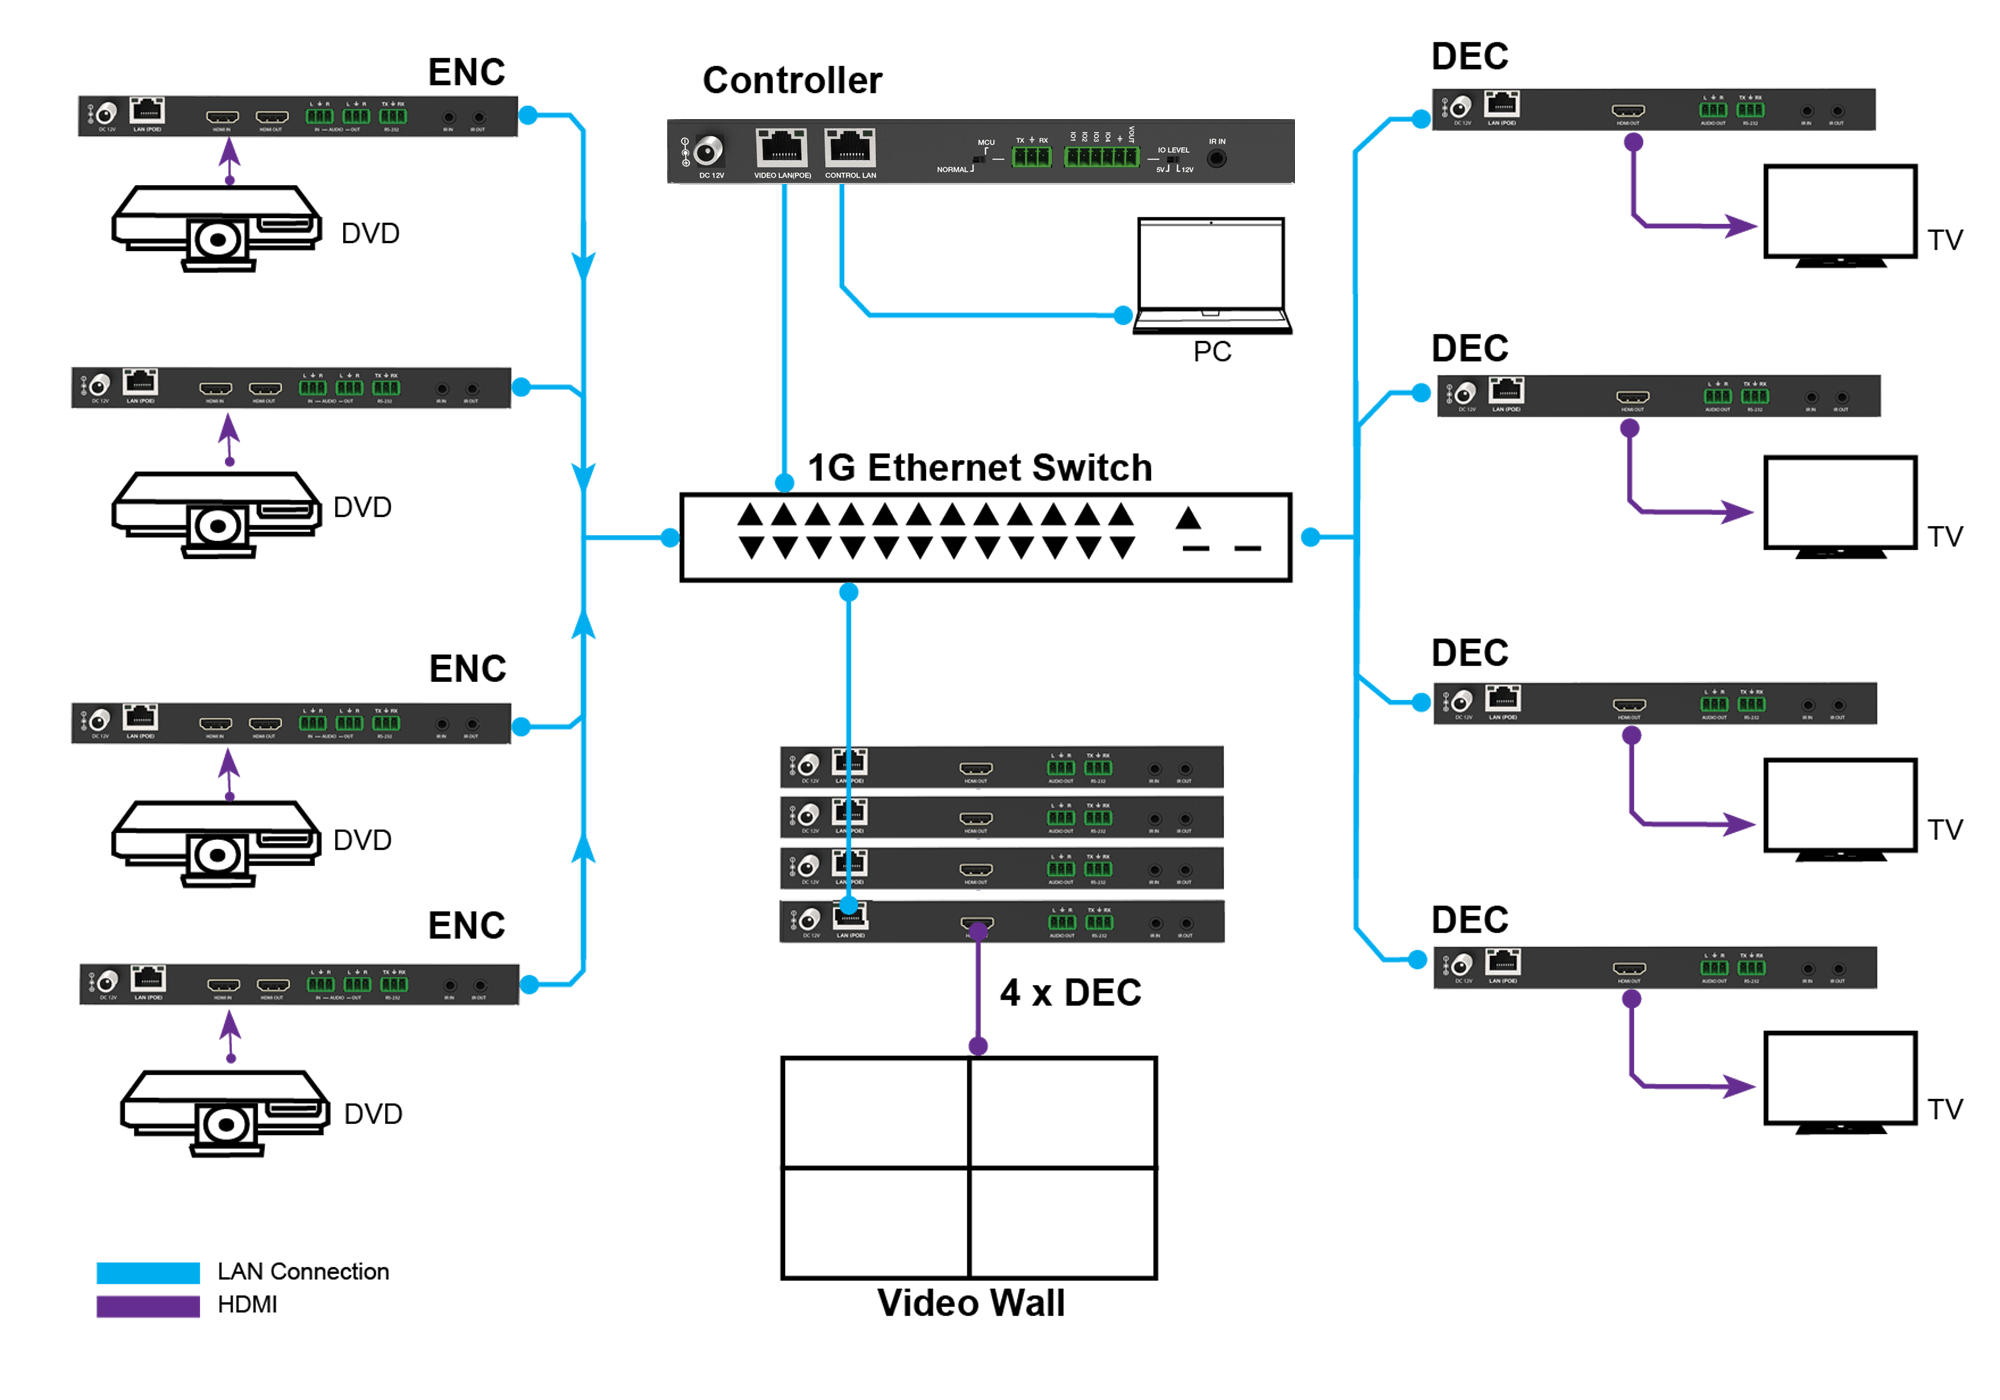The height and width of the screenshot is (1400, 2000).
Task: Click the TV icon level with the Video Wall
Action: click(1840, 1082)
